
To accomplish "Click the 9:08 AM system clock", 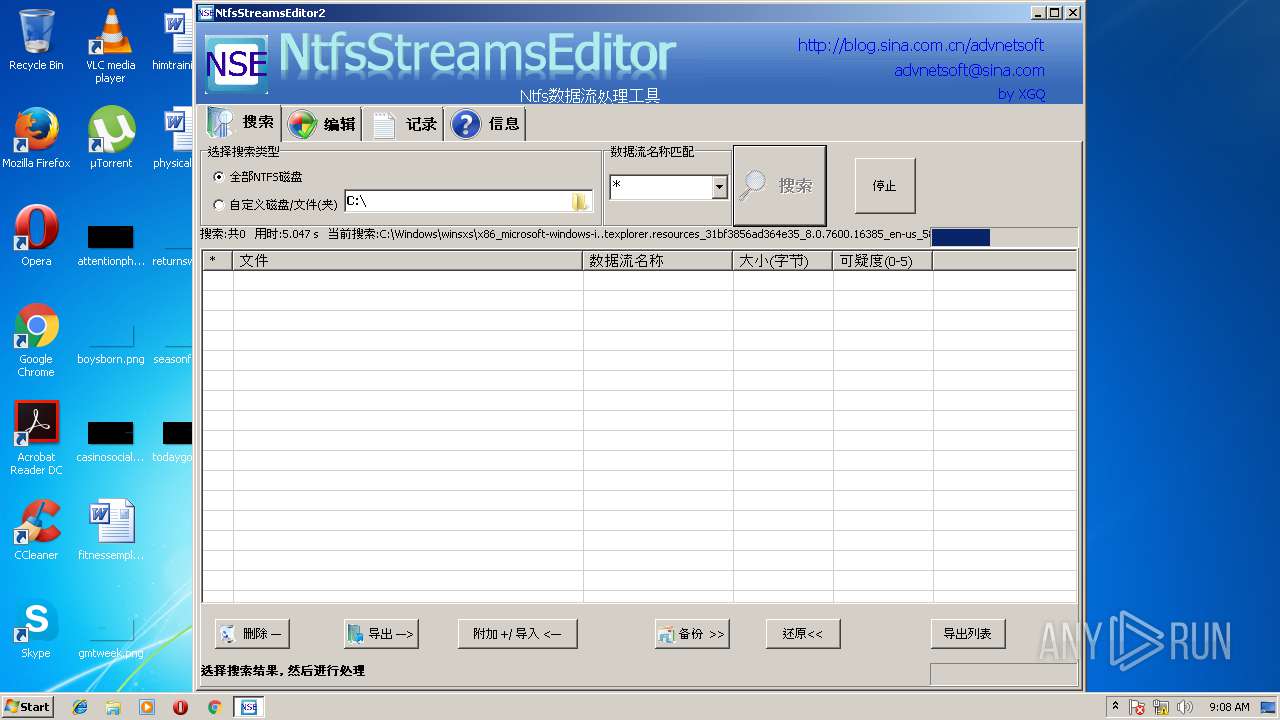I will point(1229,707).
